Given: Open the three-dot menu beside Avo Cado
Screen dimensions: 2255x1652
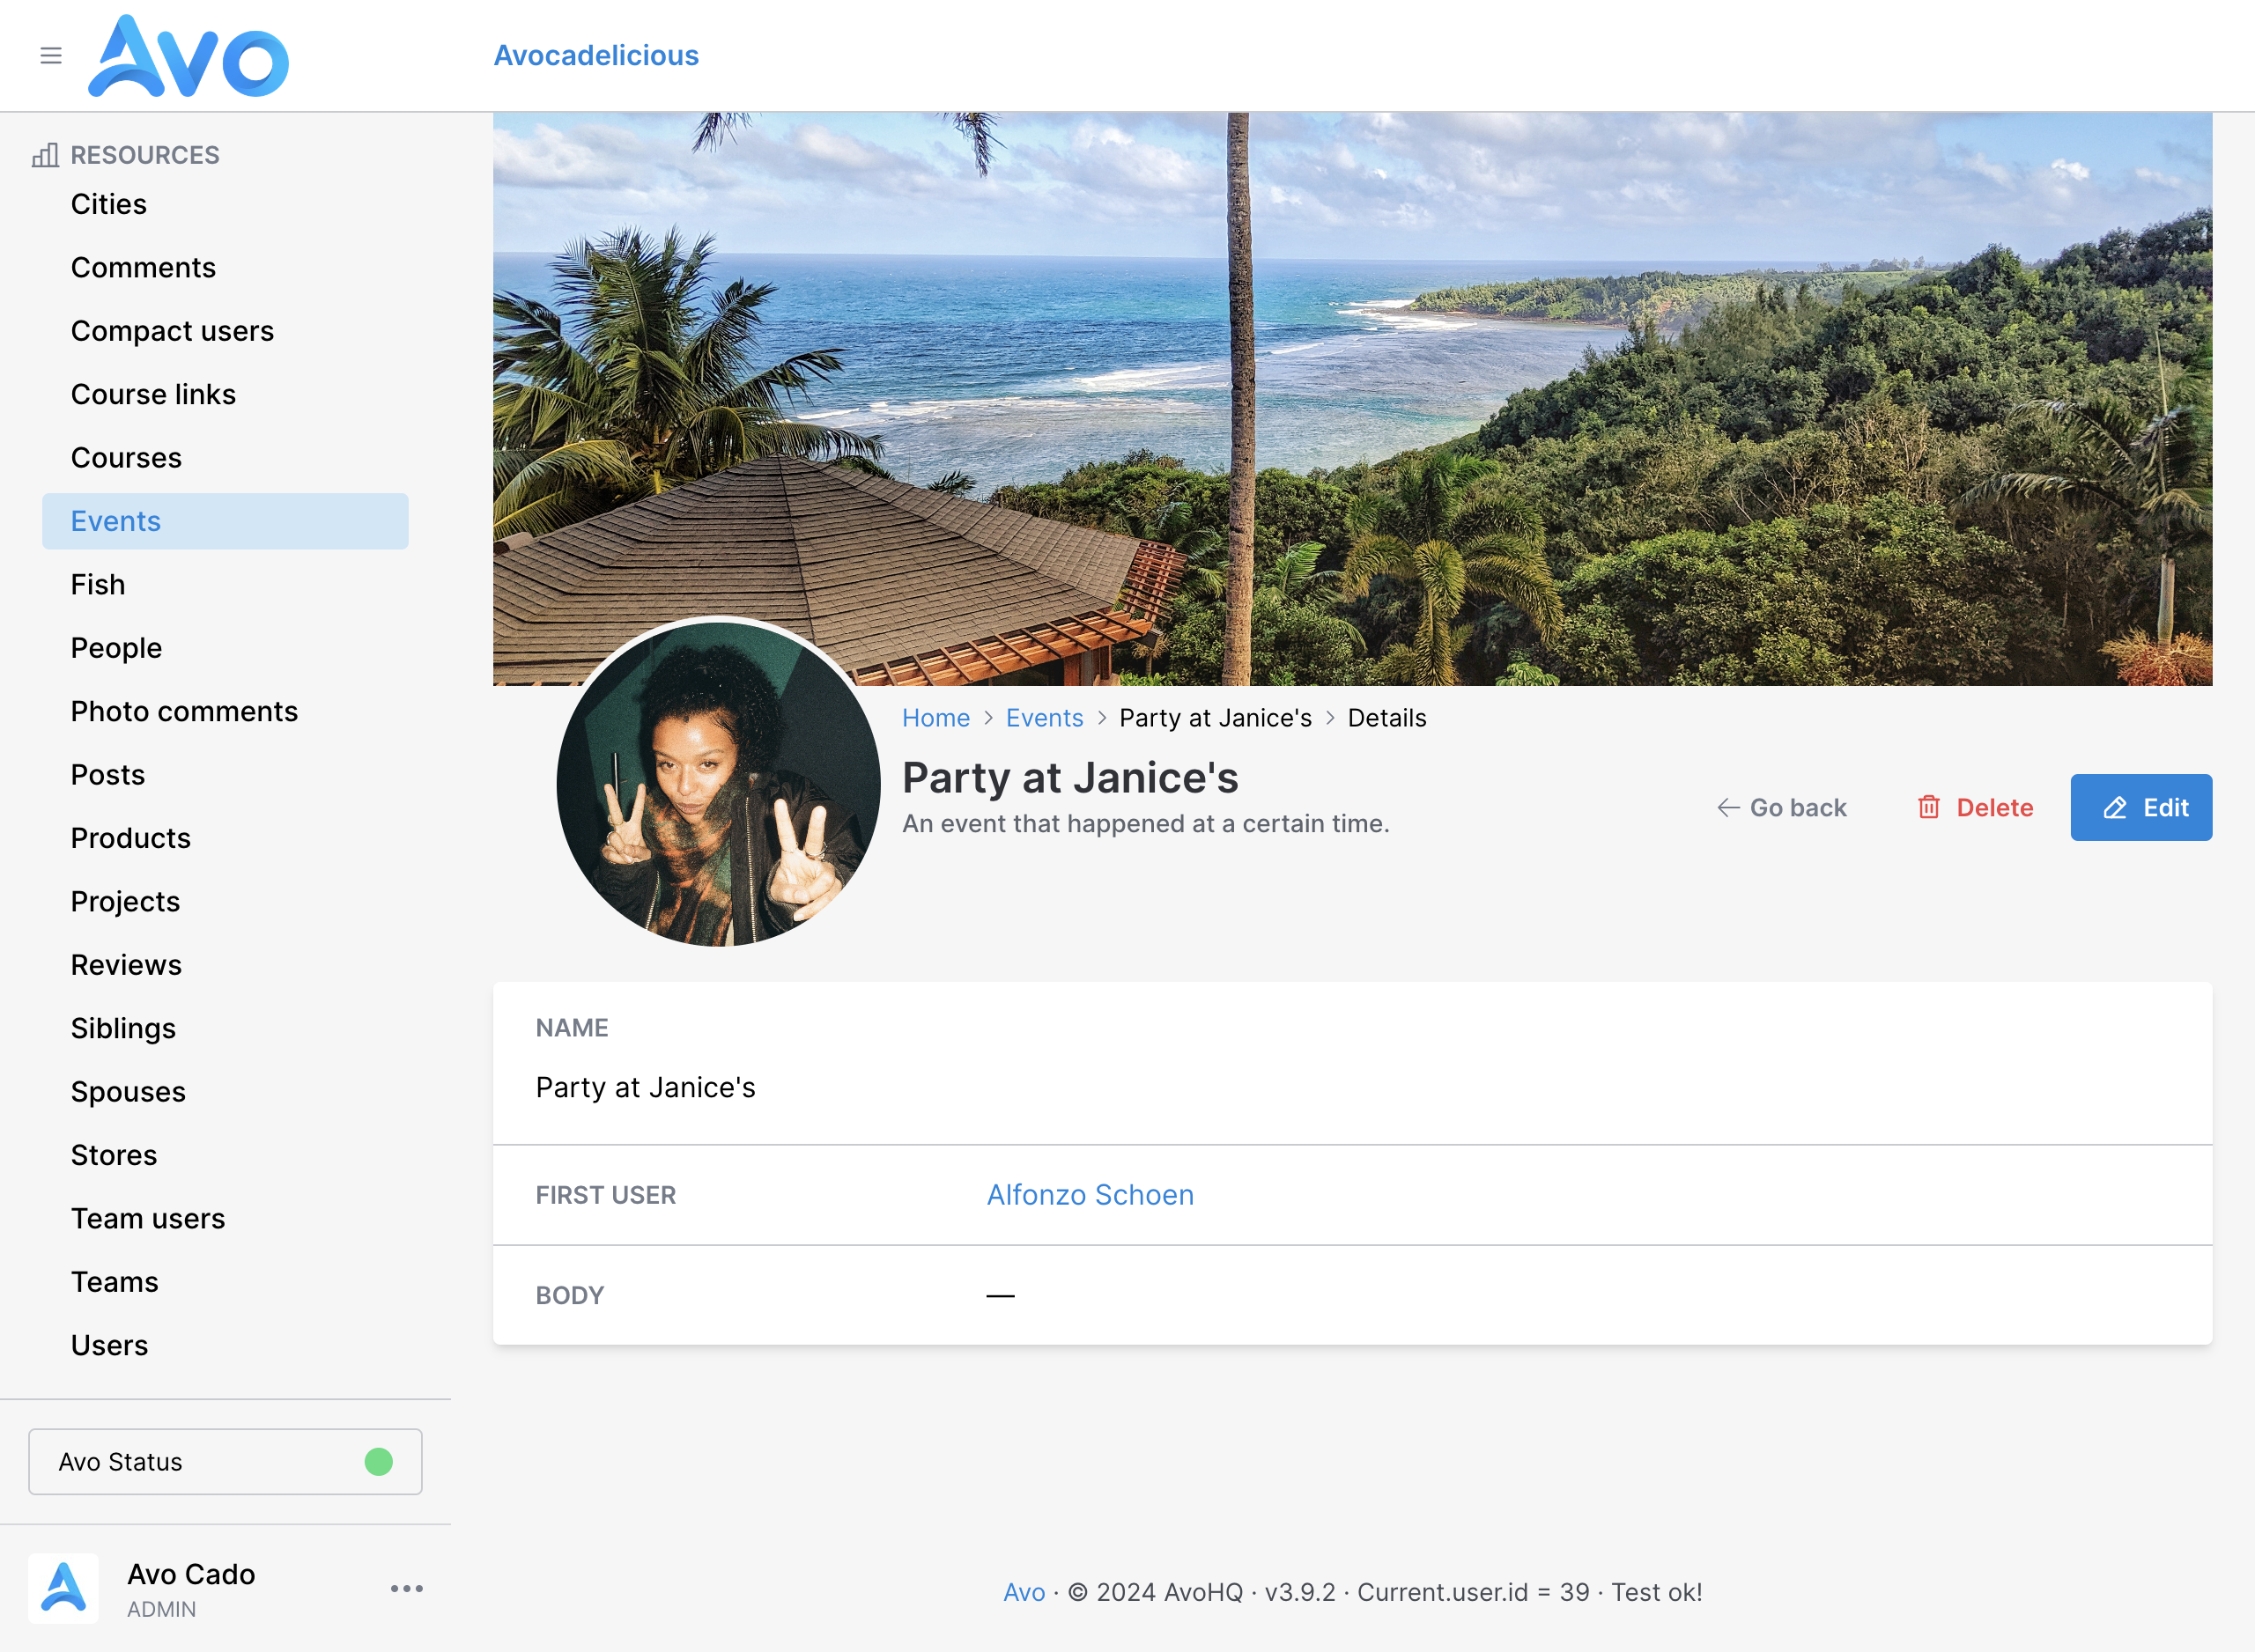Looking at the screenshot, I should coord(407,1588).
